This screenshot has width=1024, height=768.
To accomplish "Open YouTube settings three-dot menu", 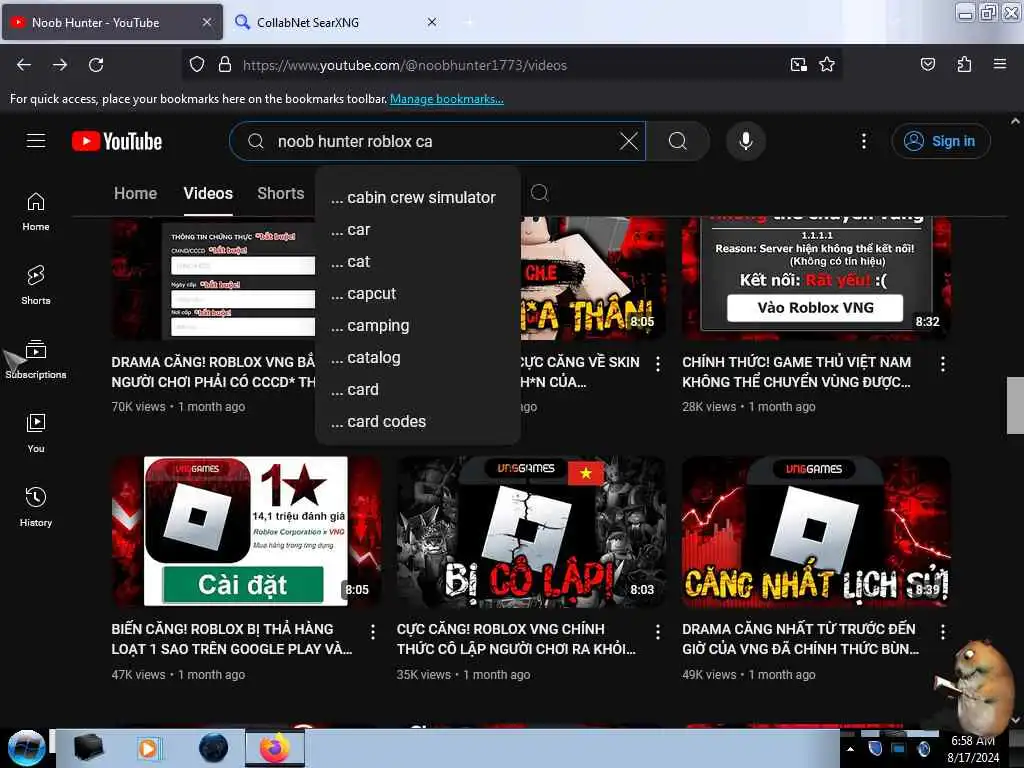I will [x=863, y=141].
